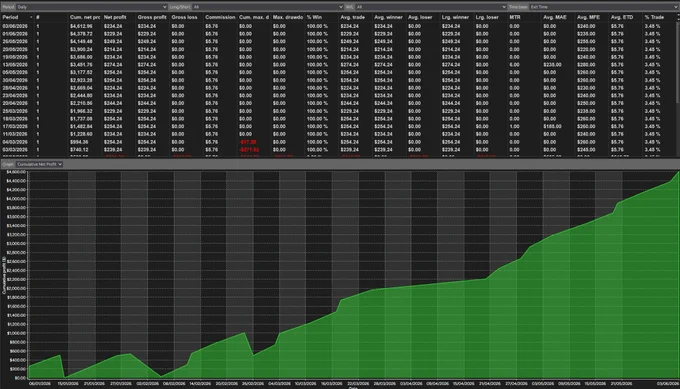Click the sort arrow in Period column header
Viewport: 680px width, 389px height.
point(31,17)
